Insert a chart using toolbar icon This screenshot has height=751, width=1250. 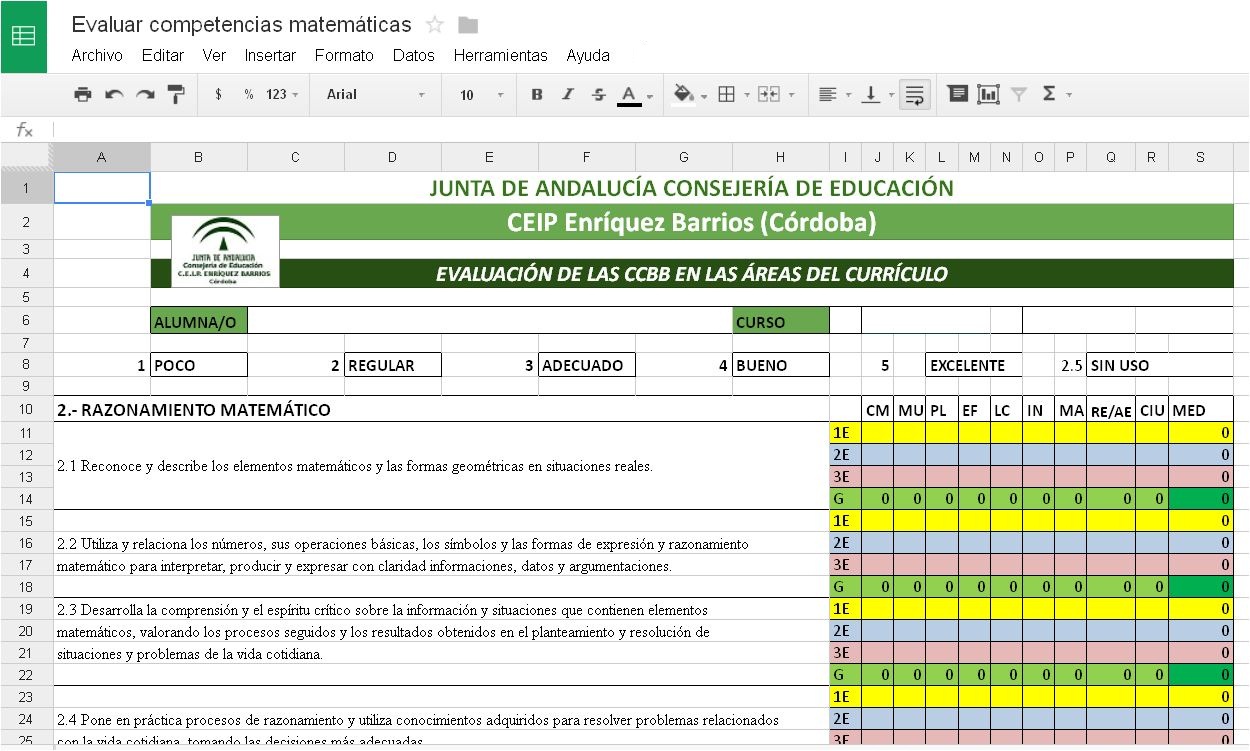coord(988,94)
